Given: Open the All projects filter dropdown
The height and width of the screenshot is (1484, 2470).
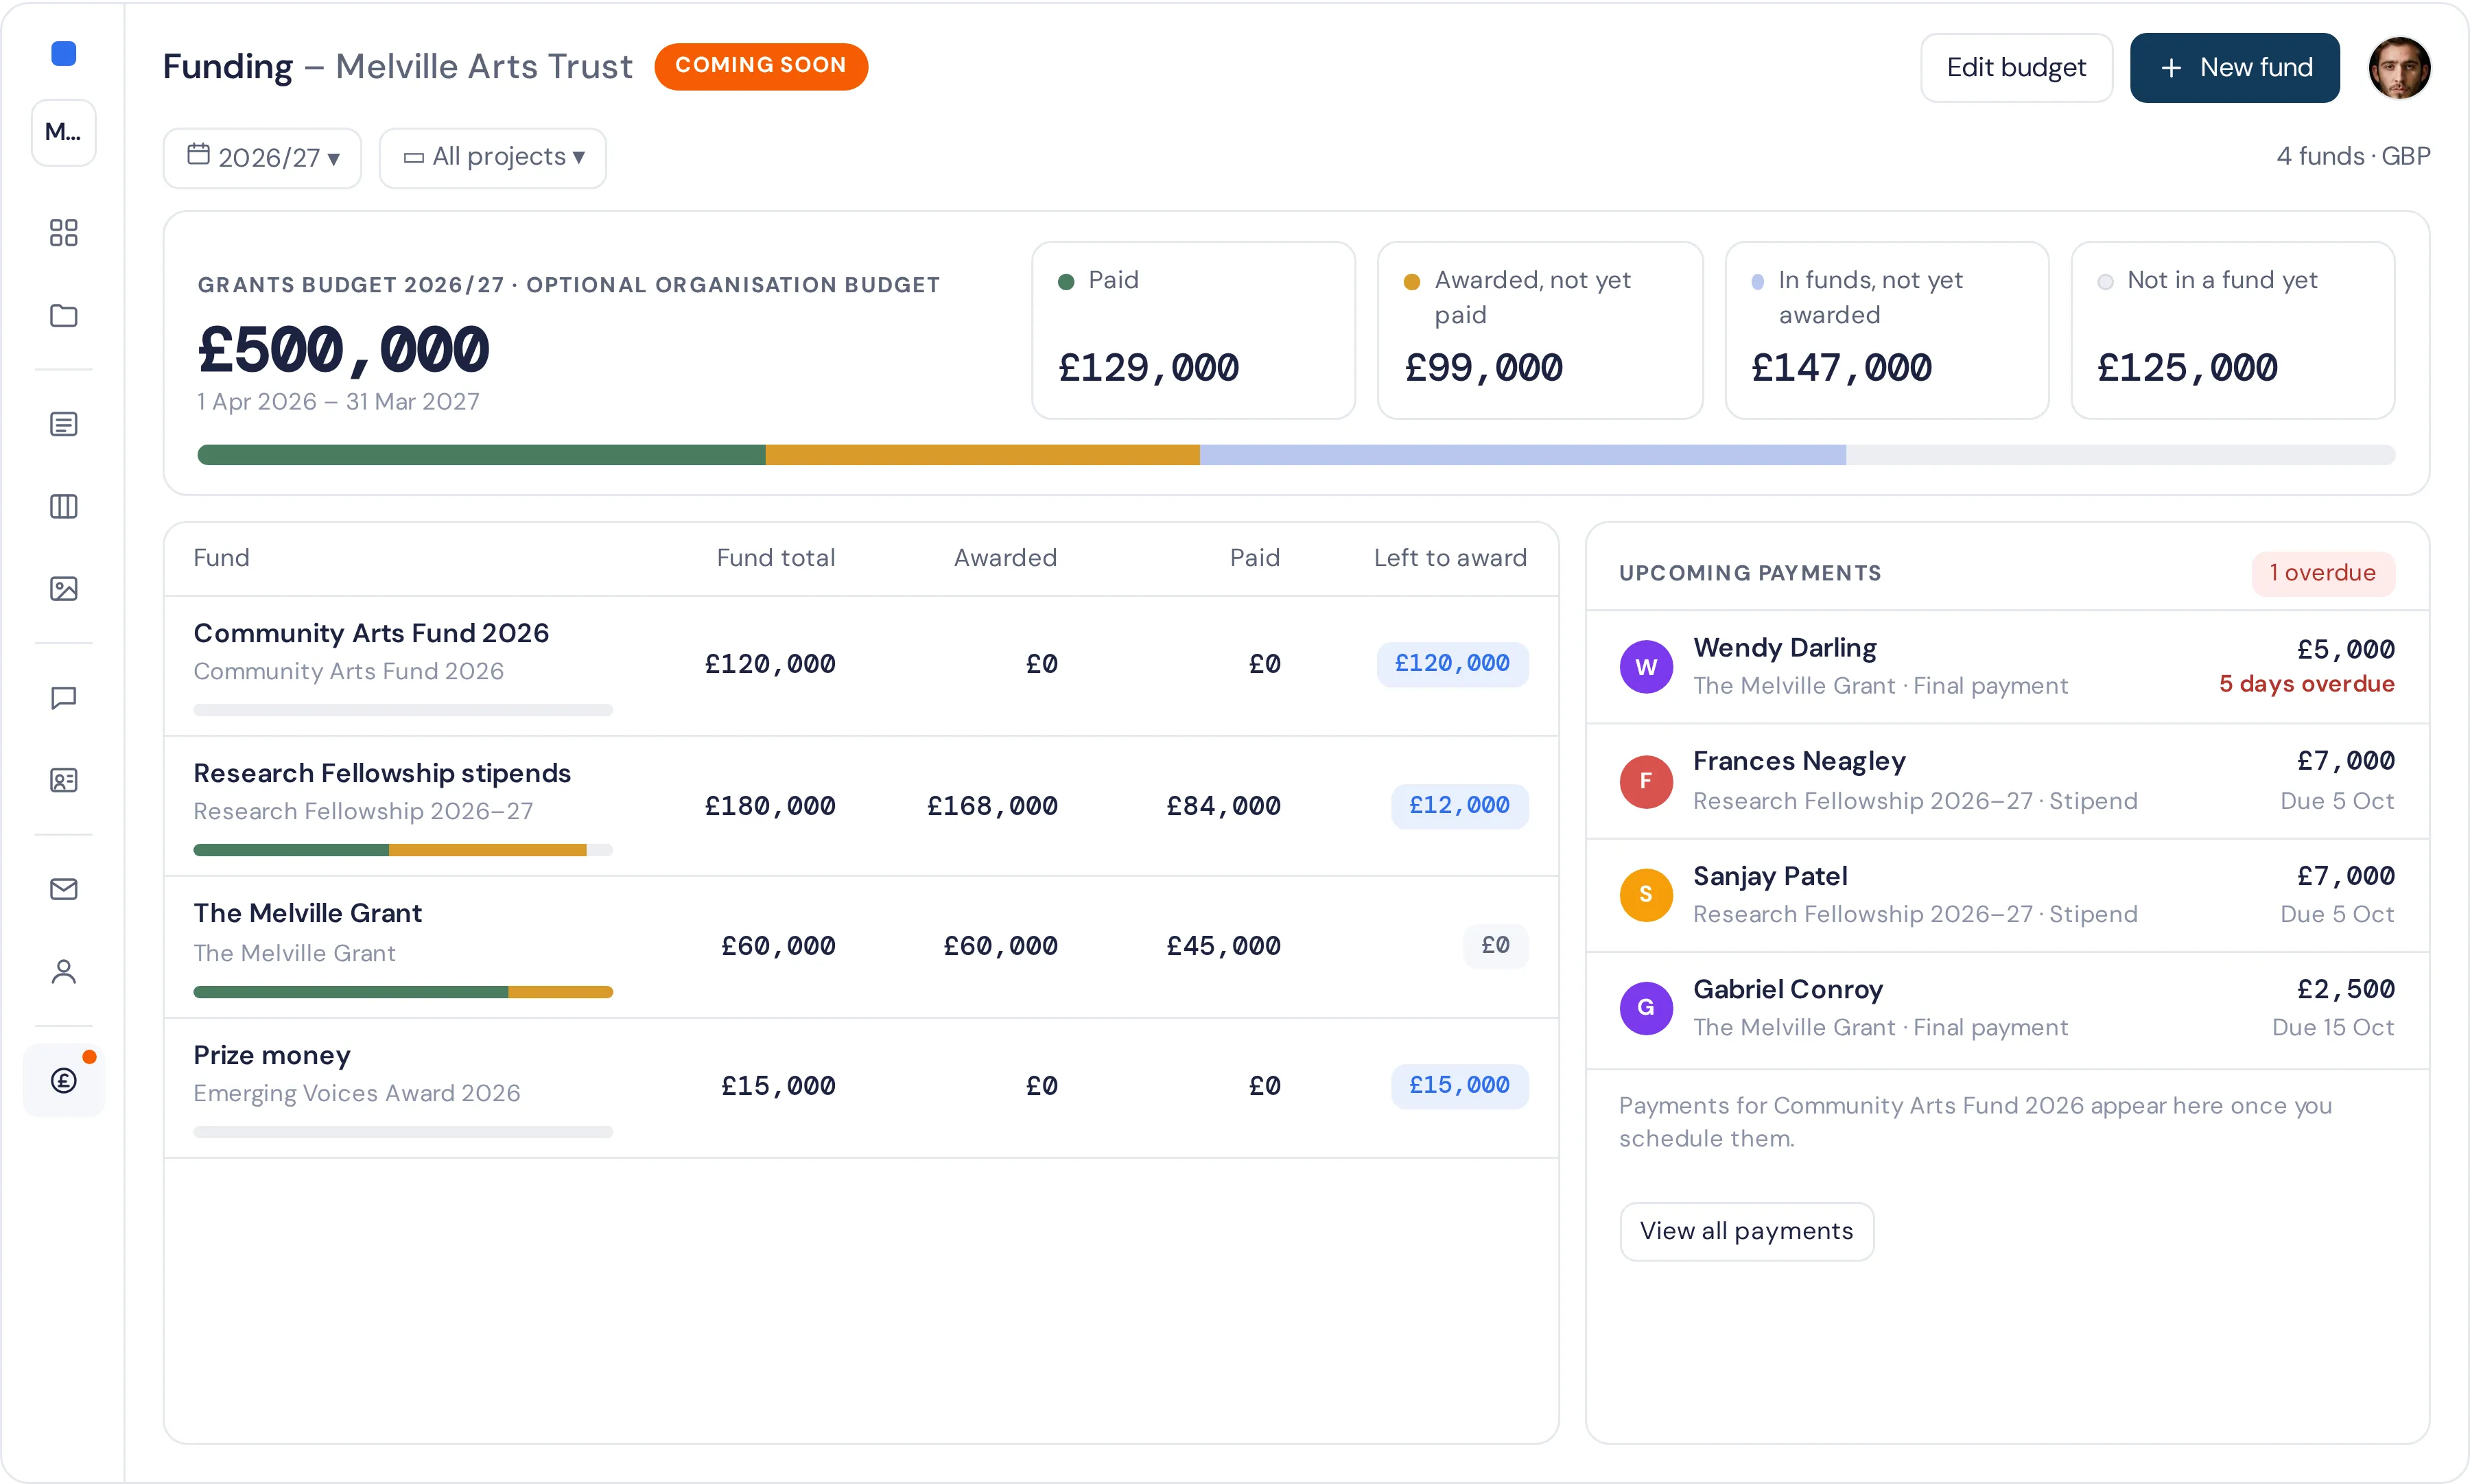Looking at the screenshot, I should tap(492, 158).
